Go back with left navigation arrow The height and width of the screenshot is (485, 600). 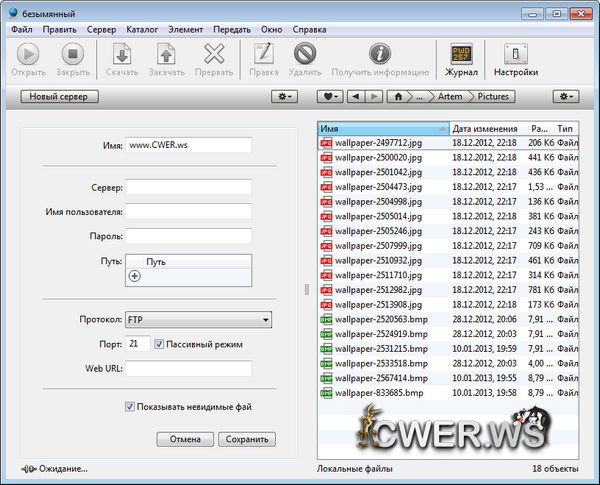(x=356, y=96)
